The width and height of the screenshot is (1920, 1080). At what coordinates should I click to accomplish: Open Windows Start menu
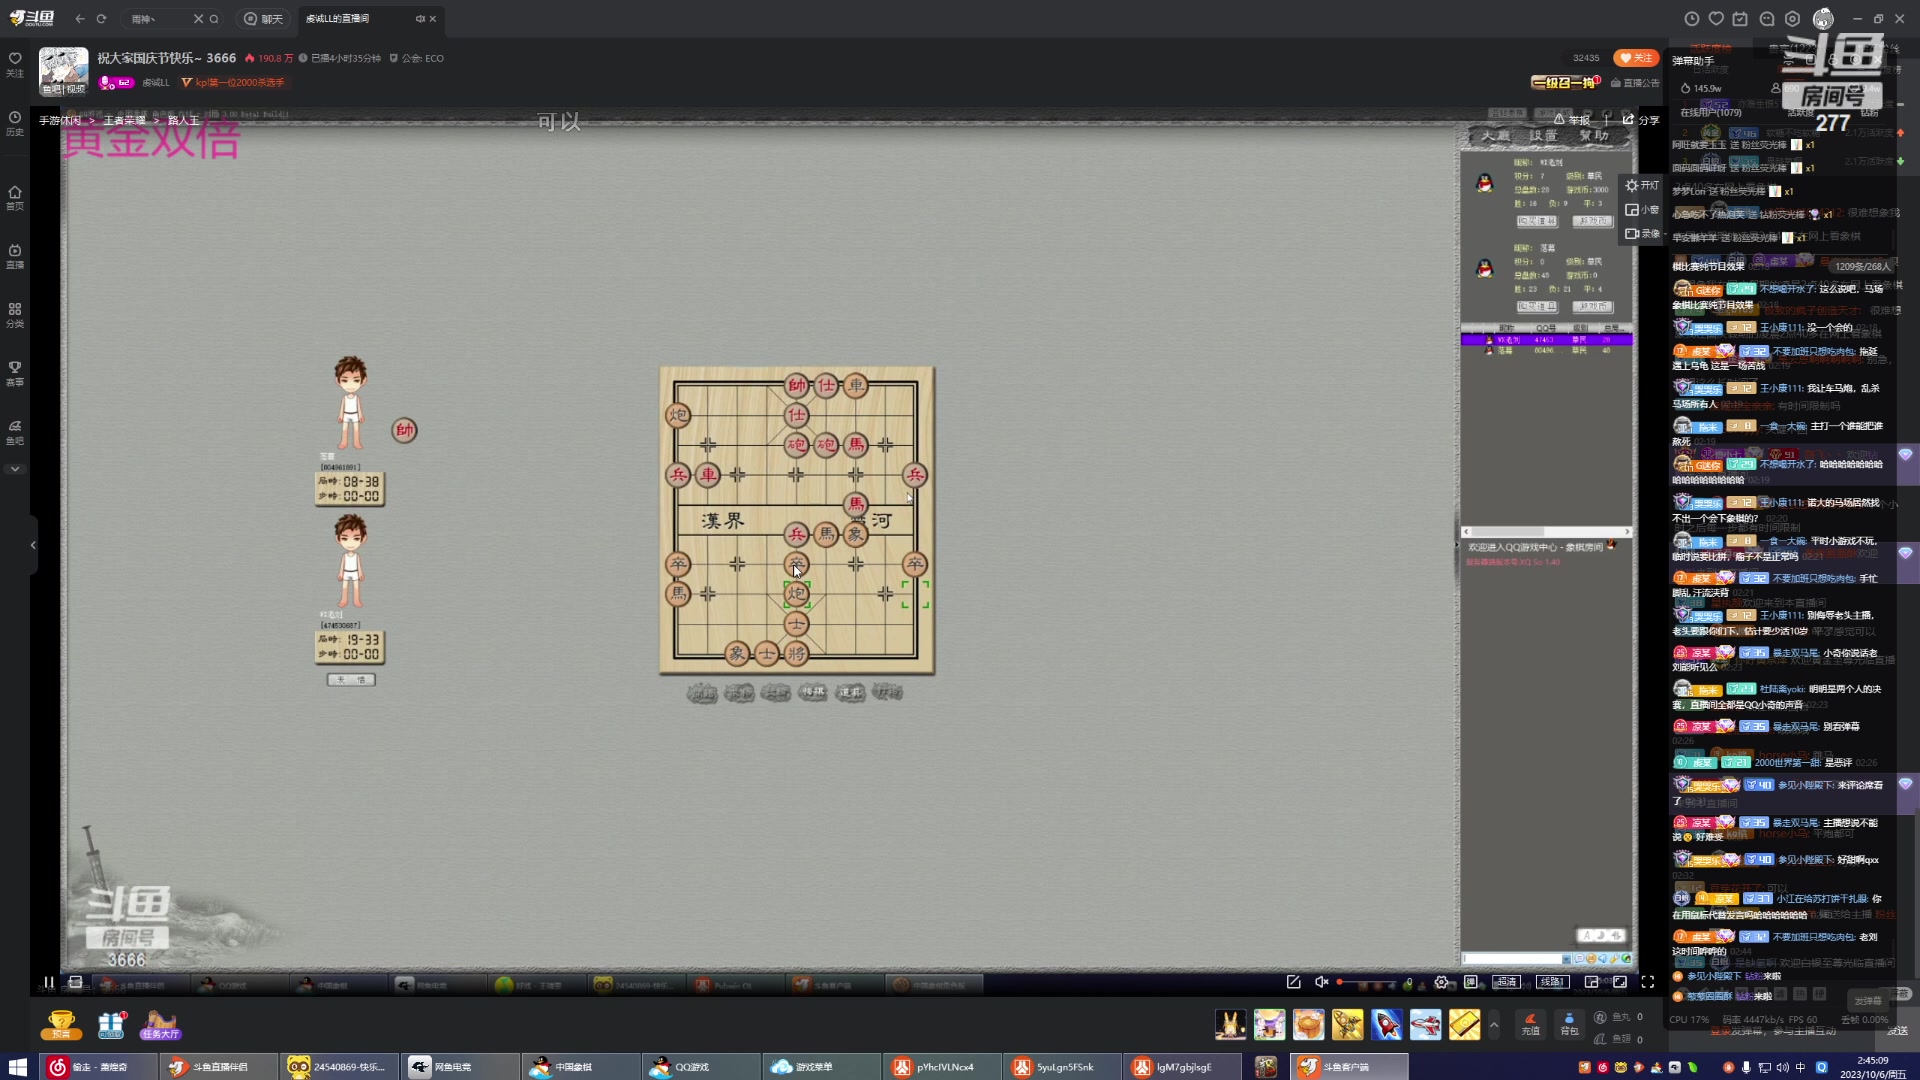(x=18, y=1066)
